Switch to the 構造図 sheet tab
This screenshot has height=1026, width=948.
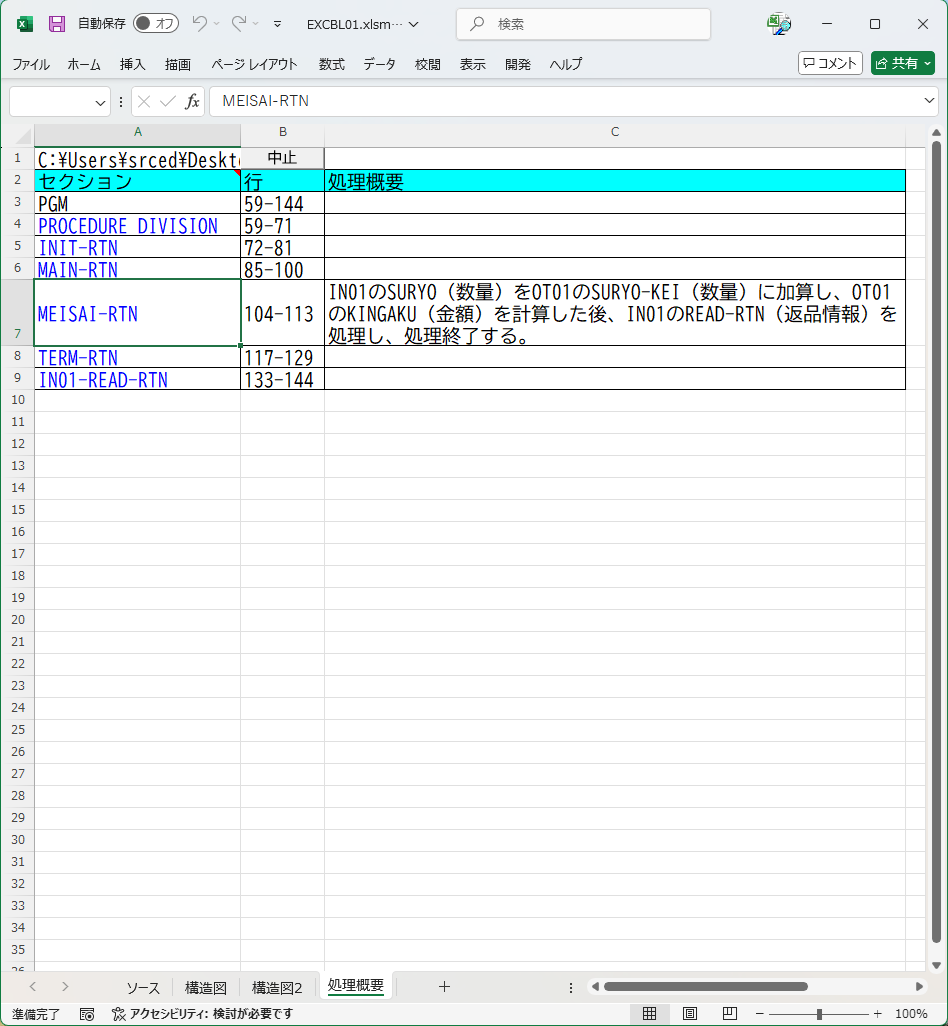click(x=206, y=987)
